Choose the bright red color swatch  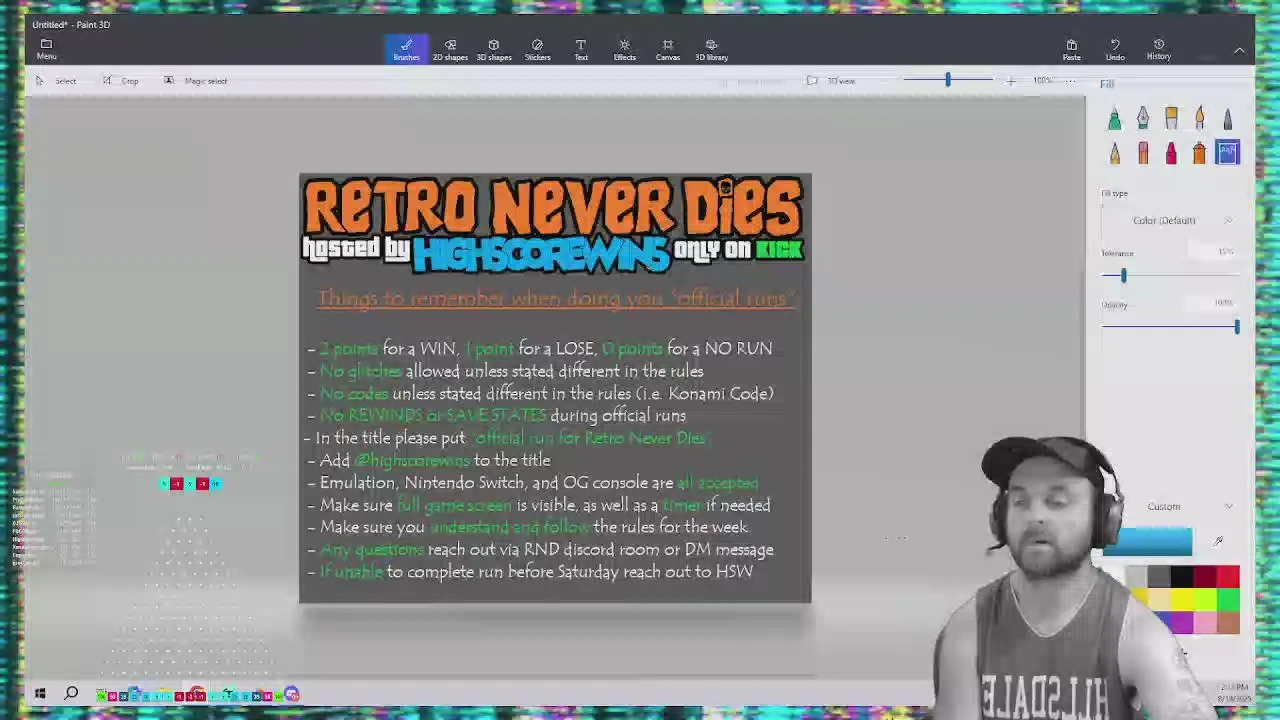[1228, 577]
